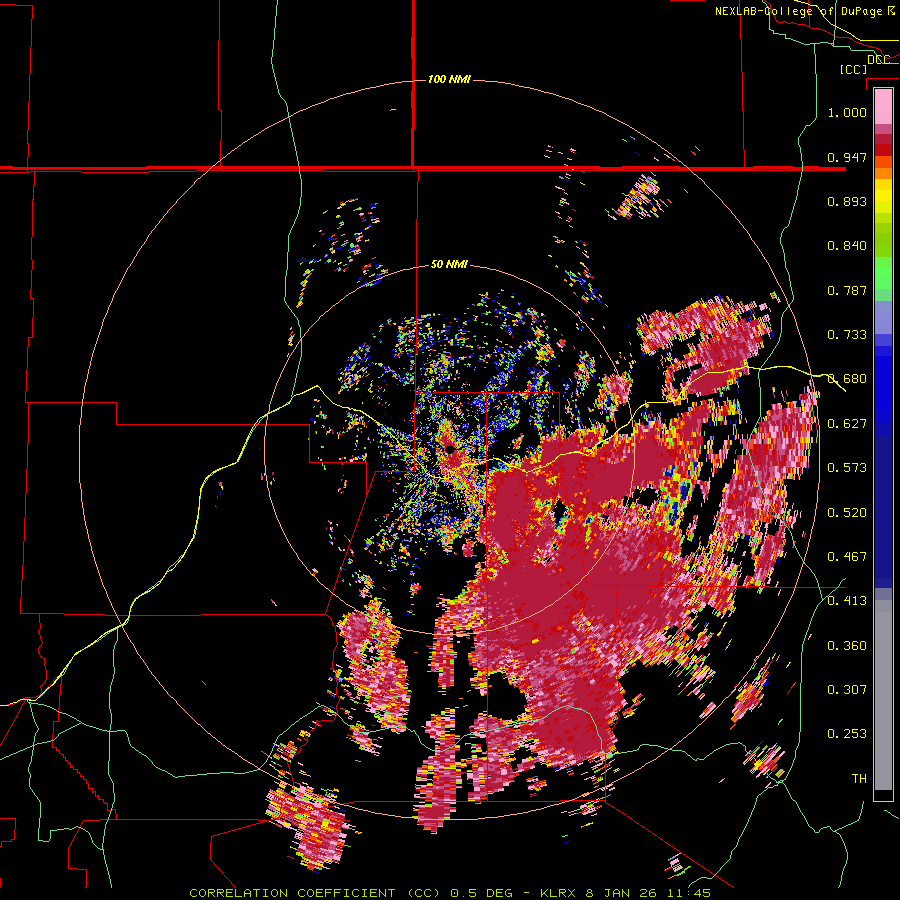
Task: Click the radar site center black dot
Action: coord(448,449)
